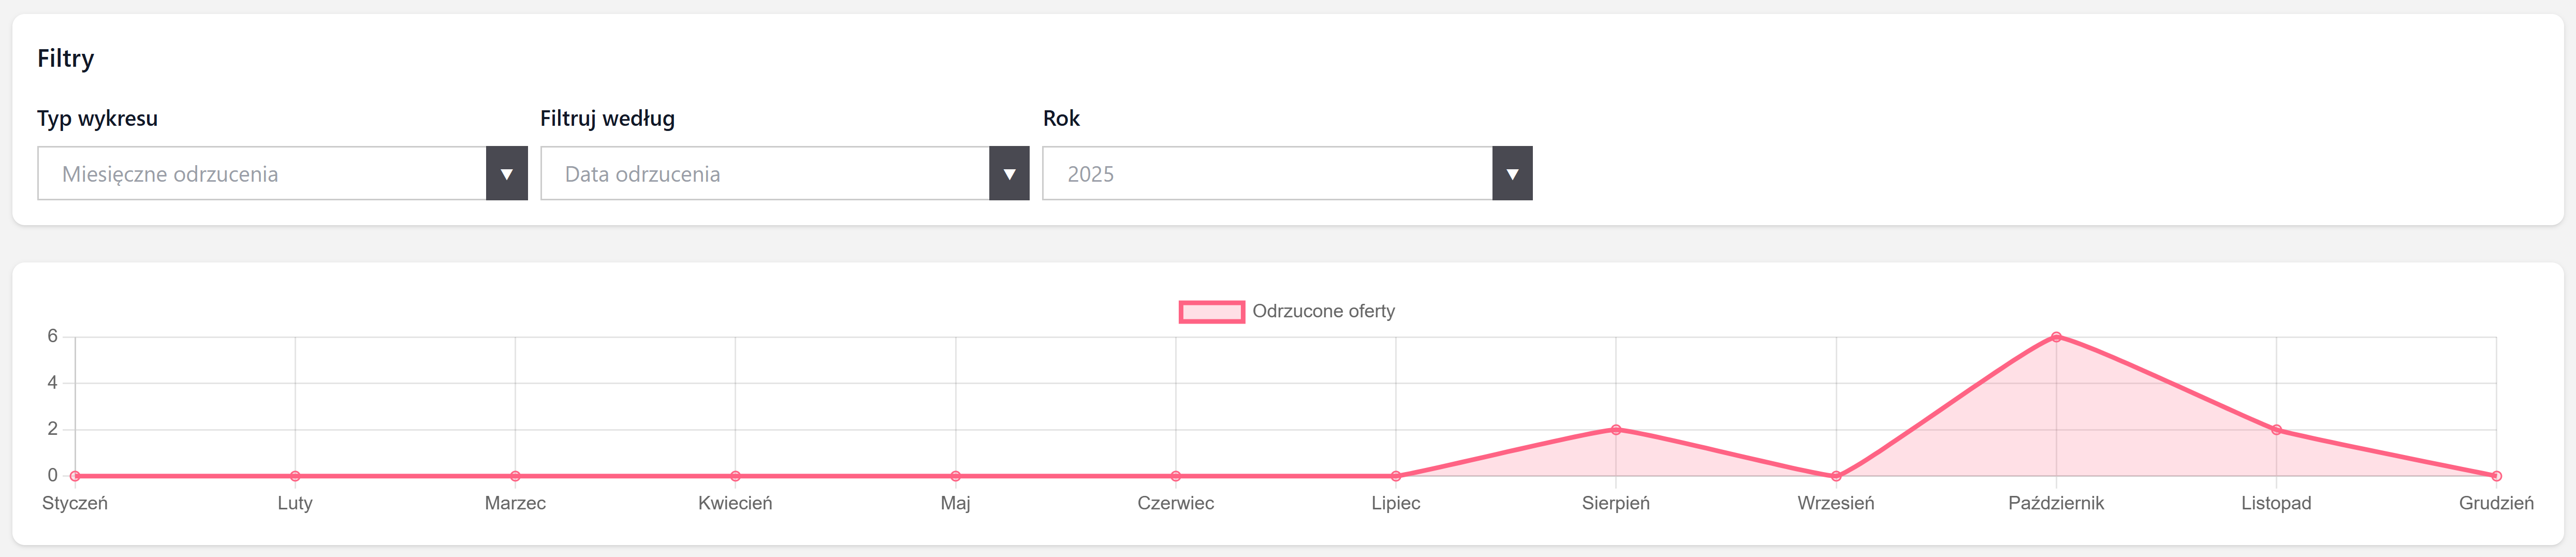This screenshot has height=557, width=2576.
Task: Click the Styczeń data point
Action: click(x=75, y=476)
